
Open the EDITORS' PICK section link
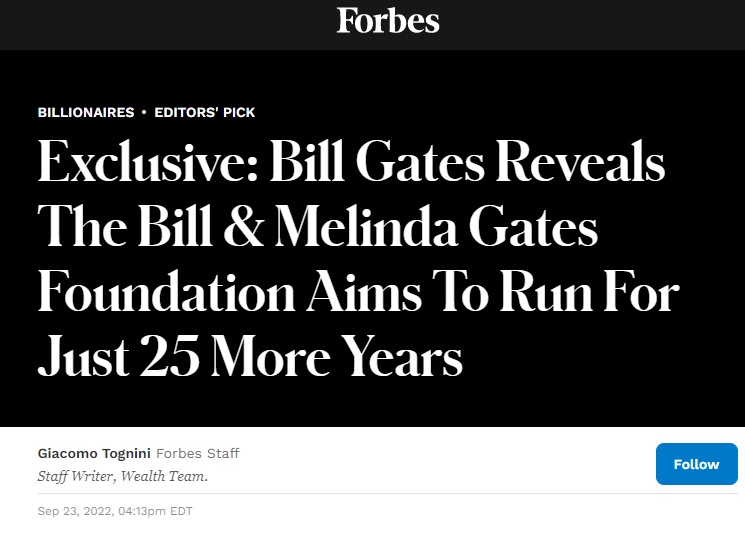click(205, 113)
